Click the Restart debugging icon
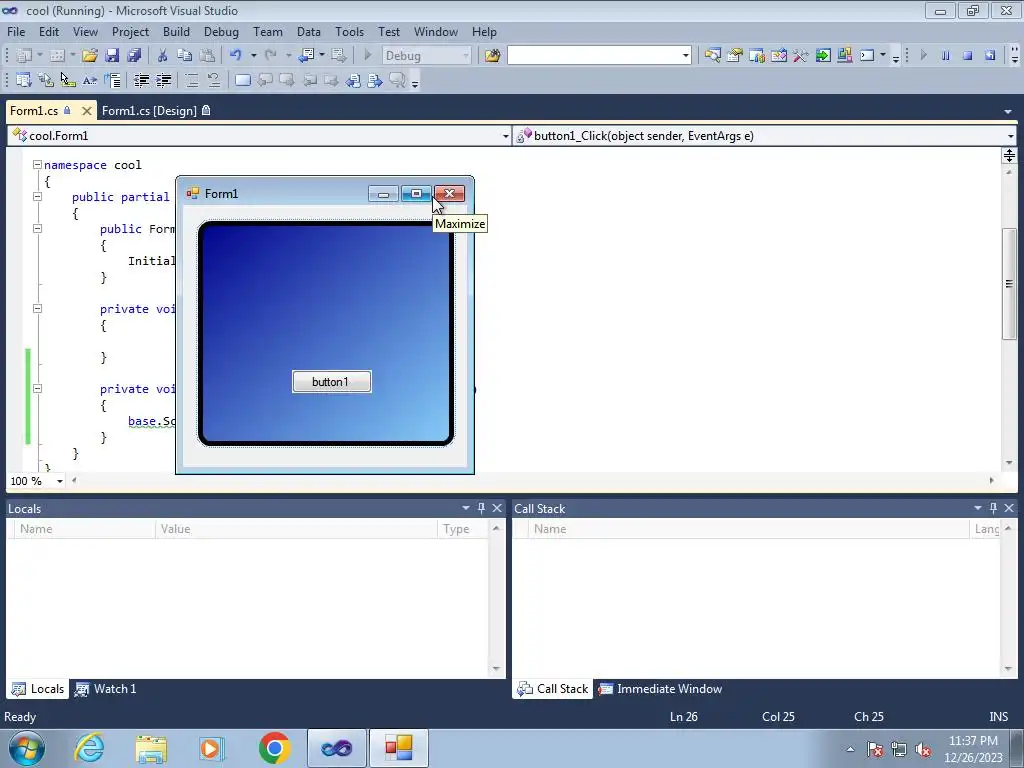Screen dimensions: 1024x768 tap(990, 56)
